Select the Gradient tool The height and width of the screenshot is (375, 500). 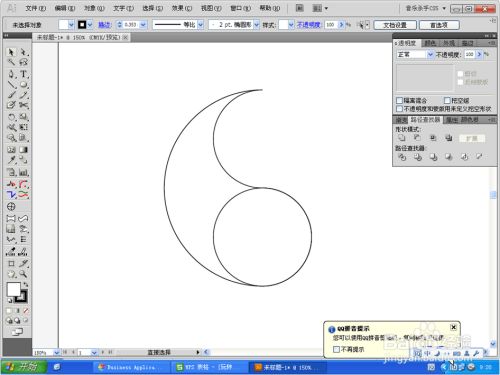tap(23, 150)
